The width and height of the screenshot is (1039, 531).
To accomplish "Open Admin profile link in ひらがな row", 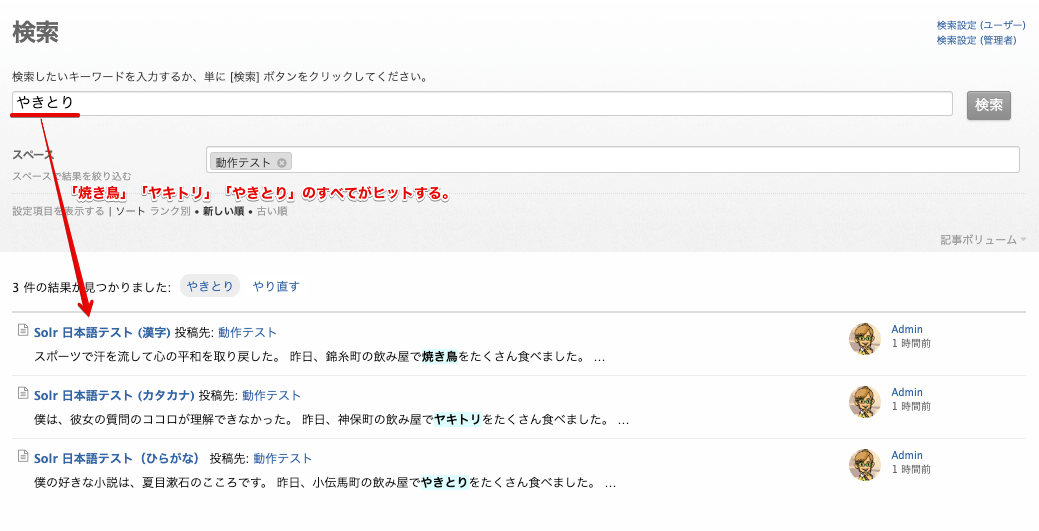I will coord(906,455).
